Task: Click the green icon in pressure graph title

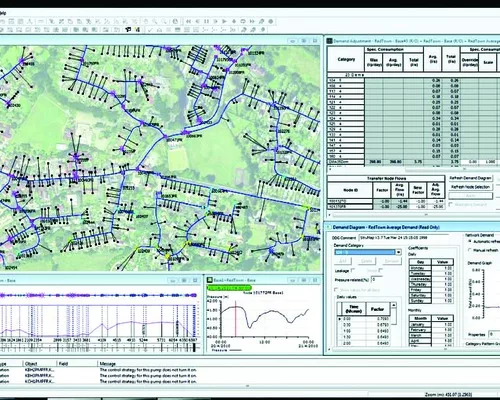Action: pyautogui.click(x=210, y=280)
